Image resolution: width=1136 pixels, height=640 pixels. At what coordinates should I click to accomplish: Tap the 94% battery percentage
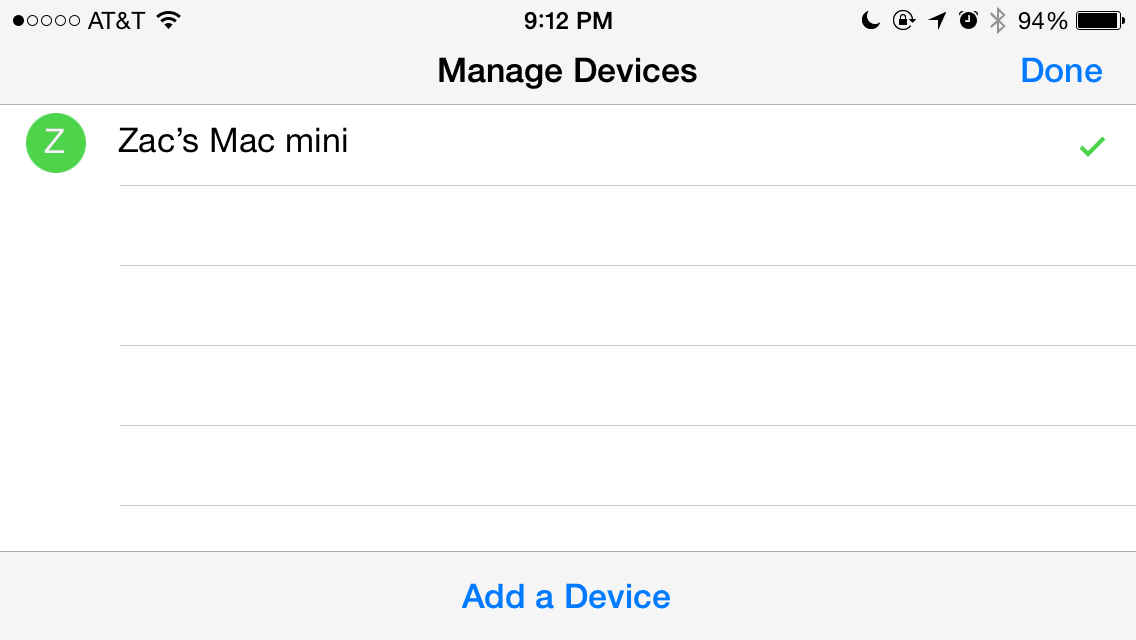1042,20
